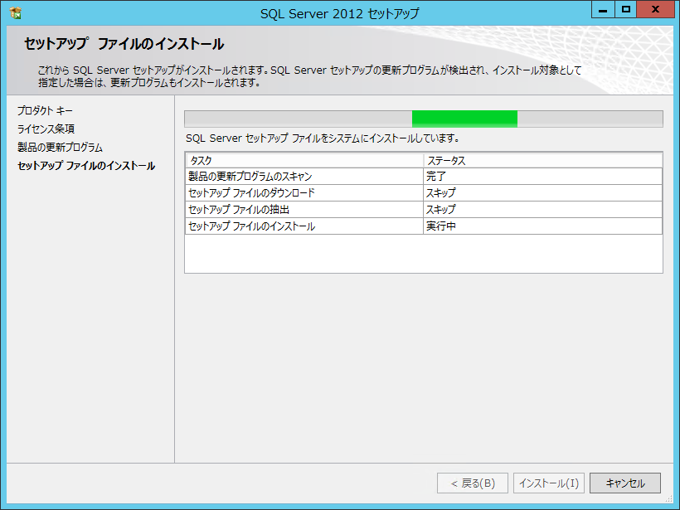Click the SQL Server setup icon in title bar
Image resolution: width=680 pixels, height=510 pixels.
pos(16,13)
